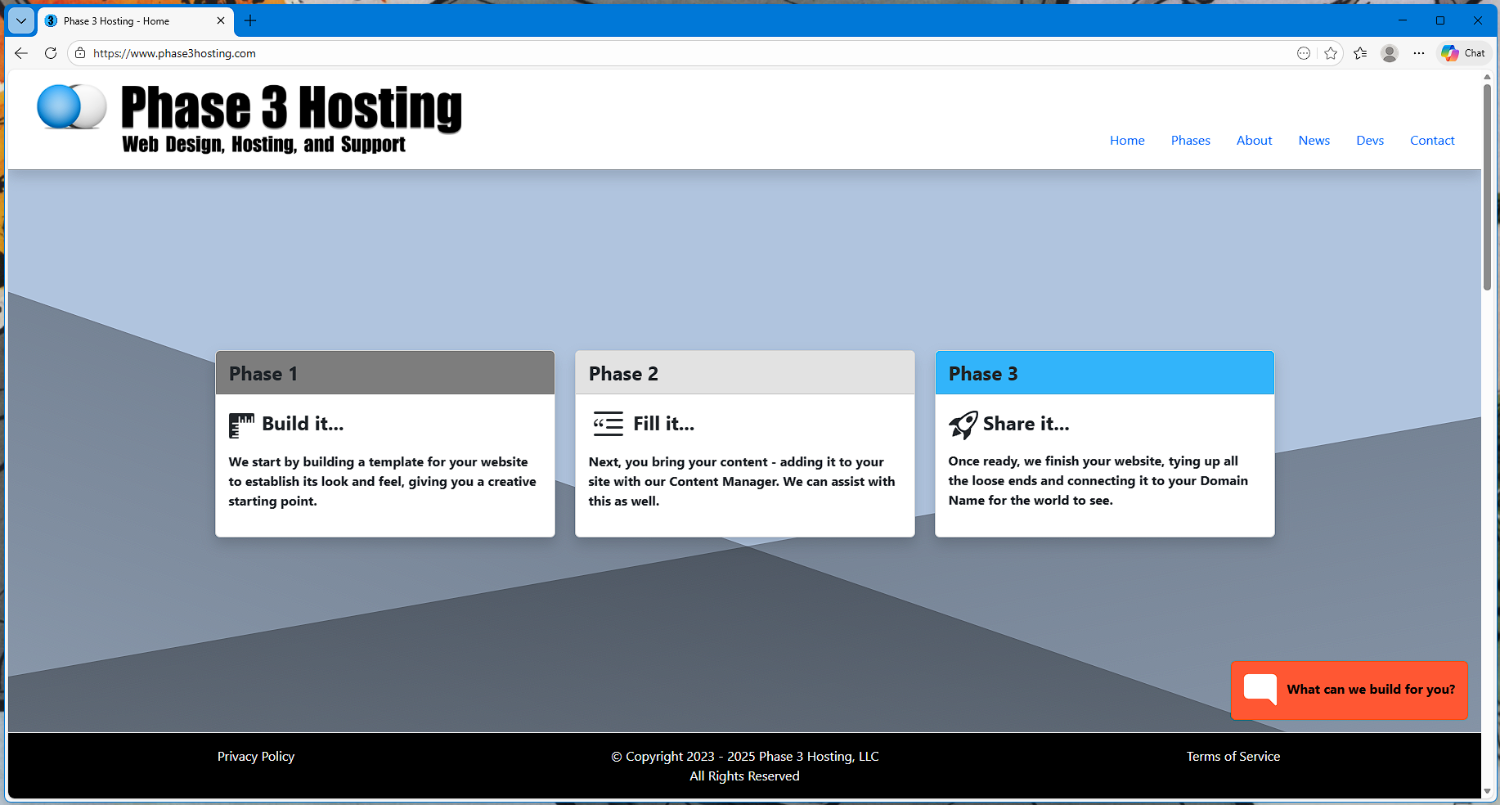Reload the page with refresh icon
Screen dimensions: 1500x805
pyautogui.click(x=51, y=53)
